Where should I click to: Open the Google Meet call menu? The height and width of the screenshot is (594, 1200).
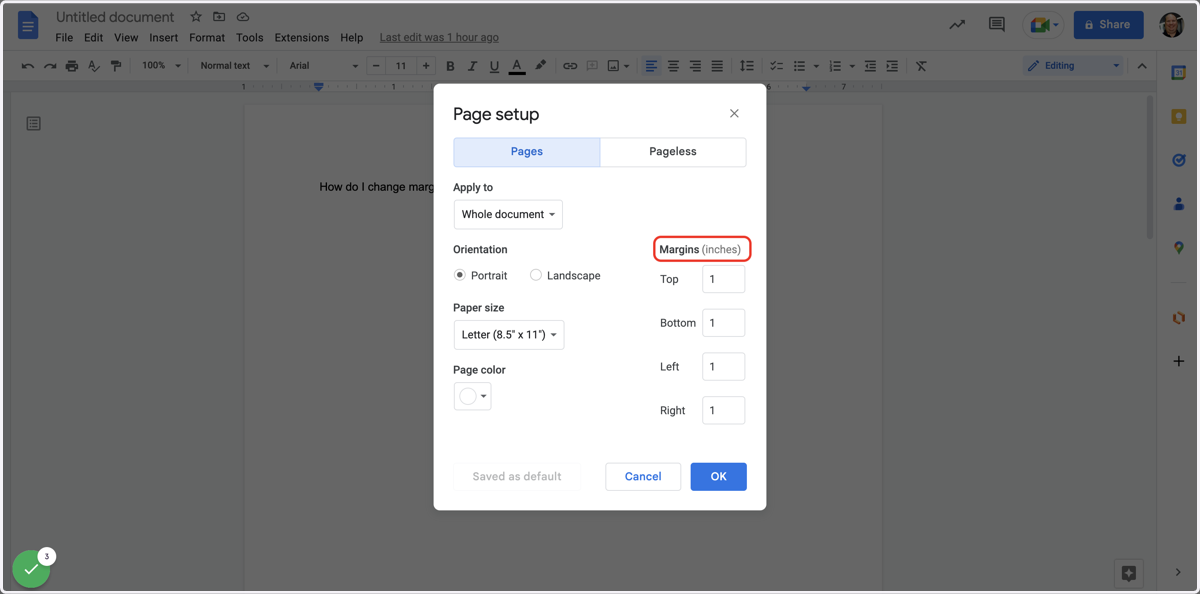[x=1043, y=25]
